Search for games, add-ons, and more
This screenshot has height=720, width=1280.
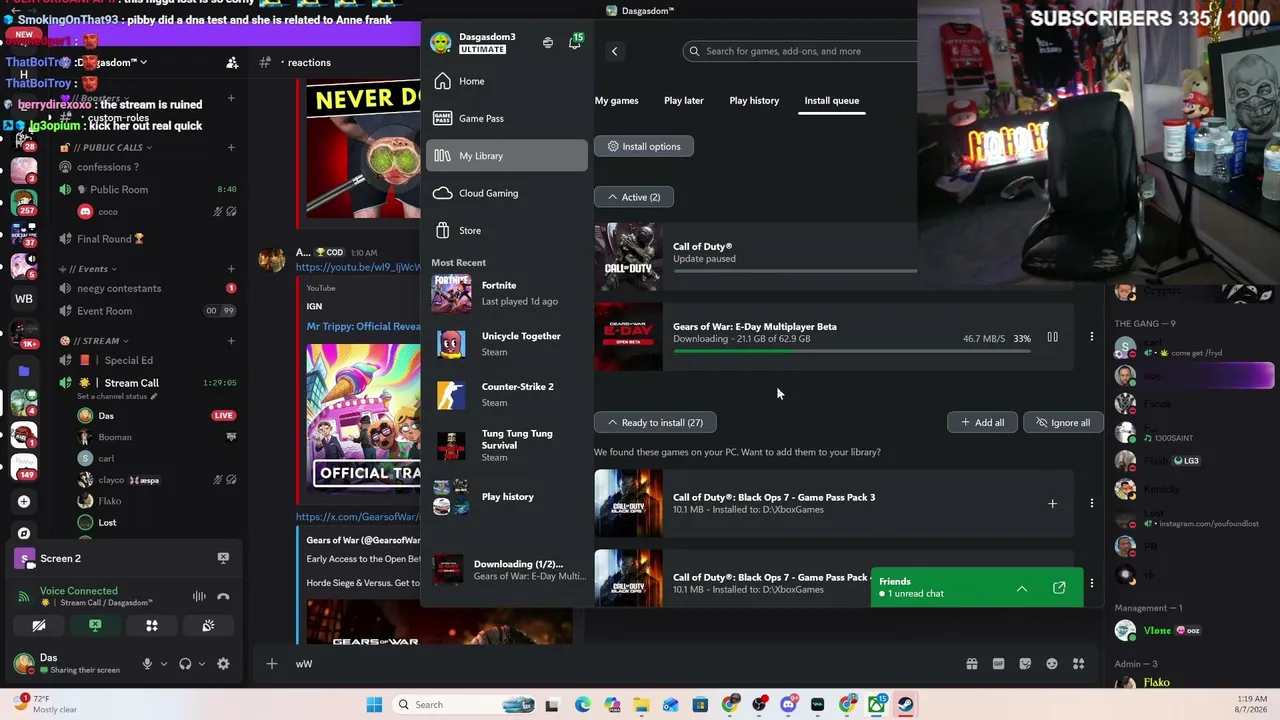pos(800,51)
